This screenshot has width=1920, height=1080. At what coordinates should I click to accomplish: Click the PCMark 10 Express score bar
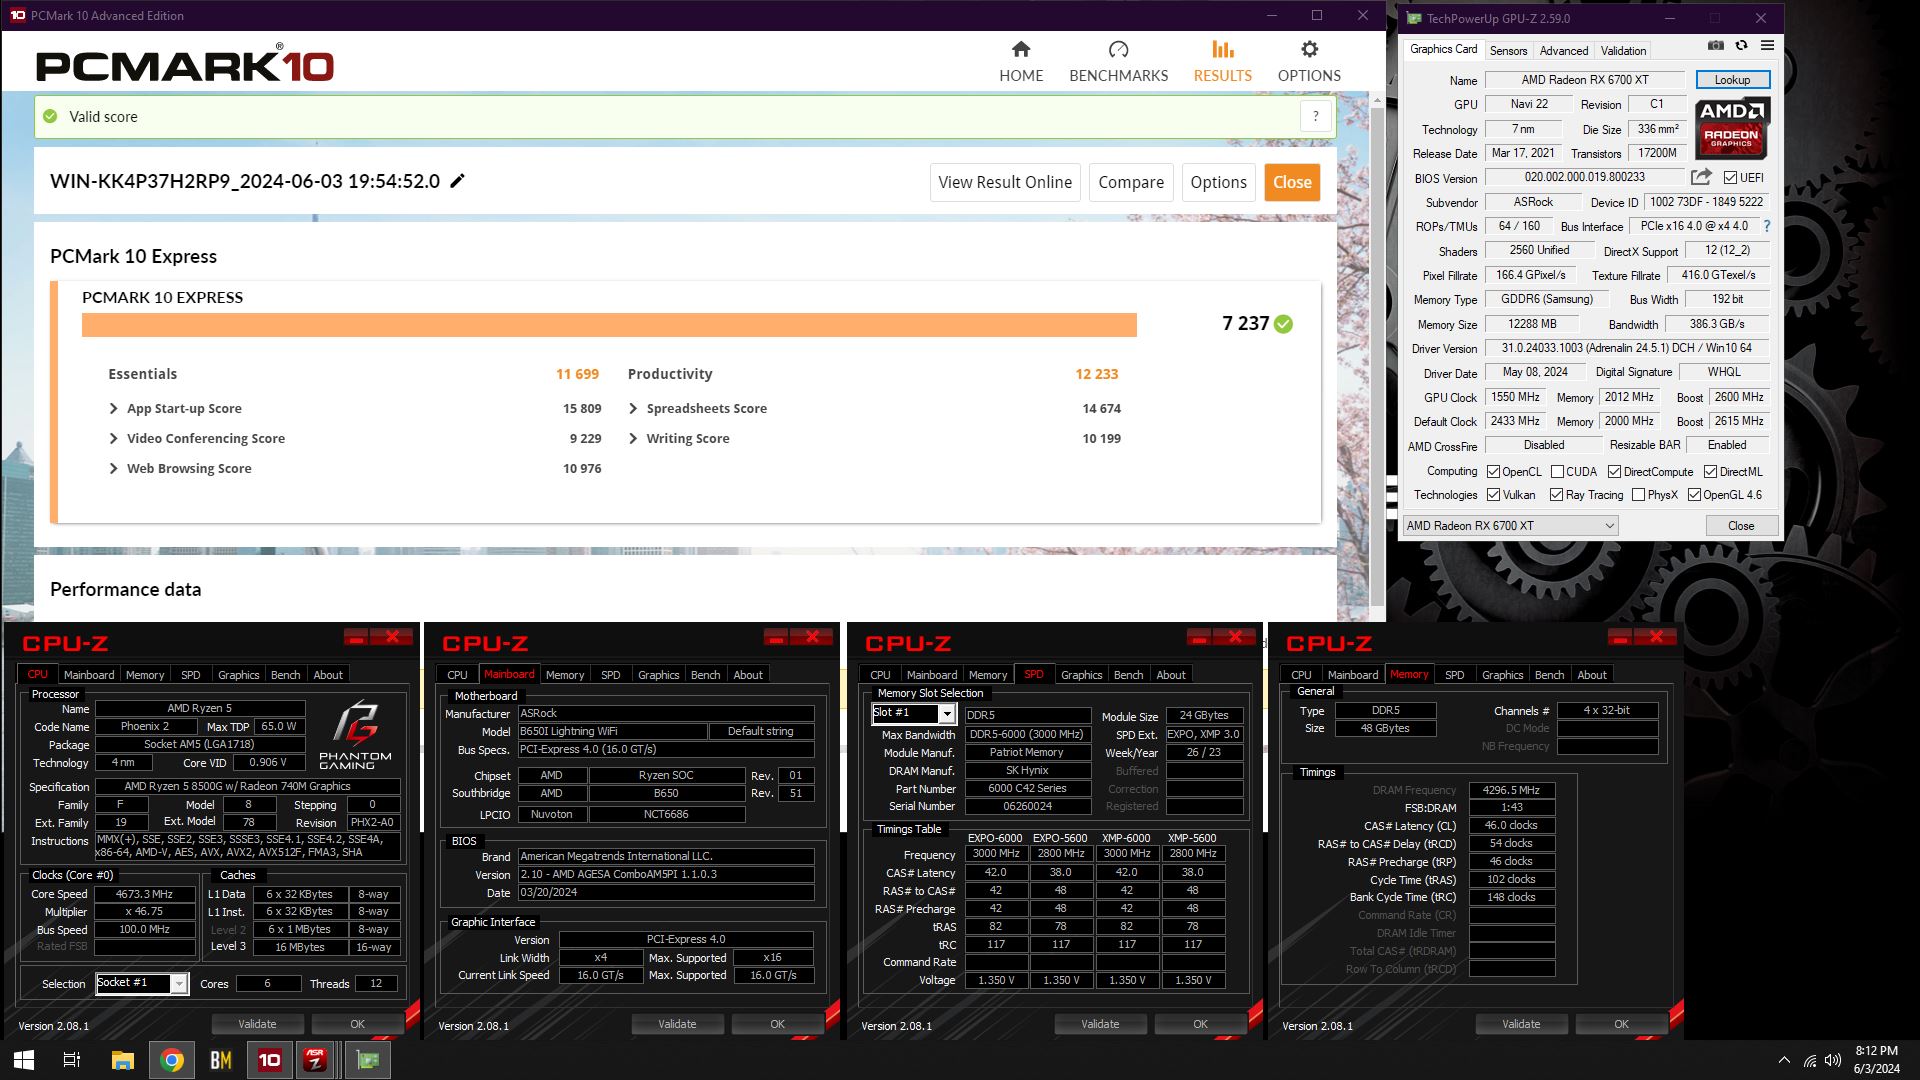pos(609,325)
